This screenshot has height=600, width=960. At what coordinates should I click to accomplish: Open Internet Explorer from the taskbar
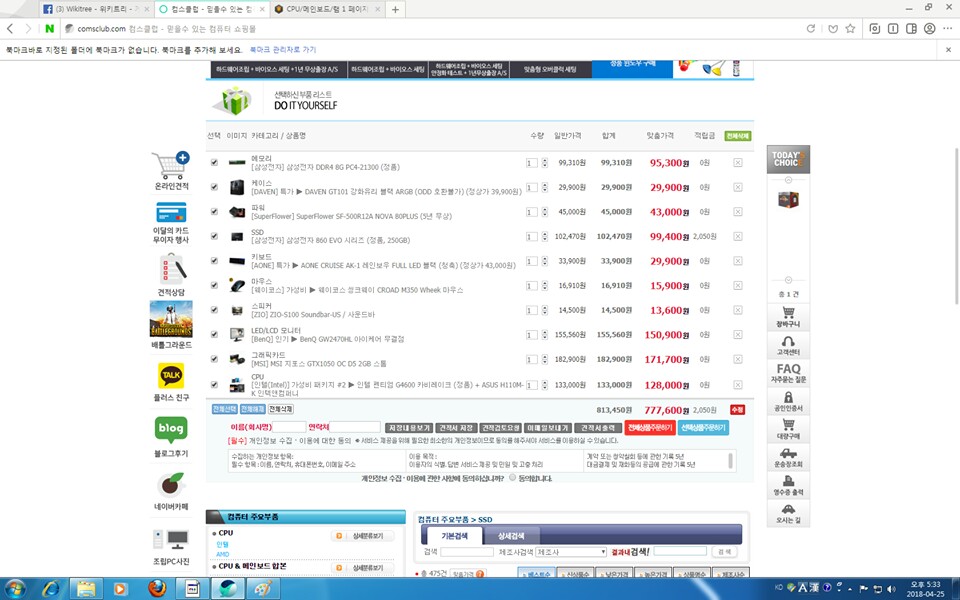tap(51, 589)
